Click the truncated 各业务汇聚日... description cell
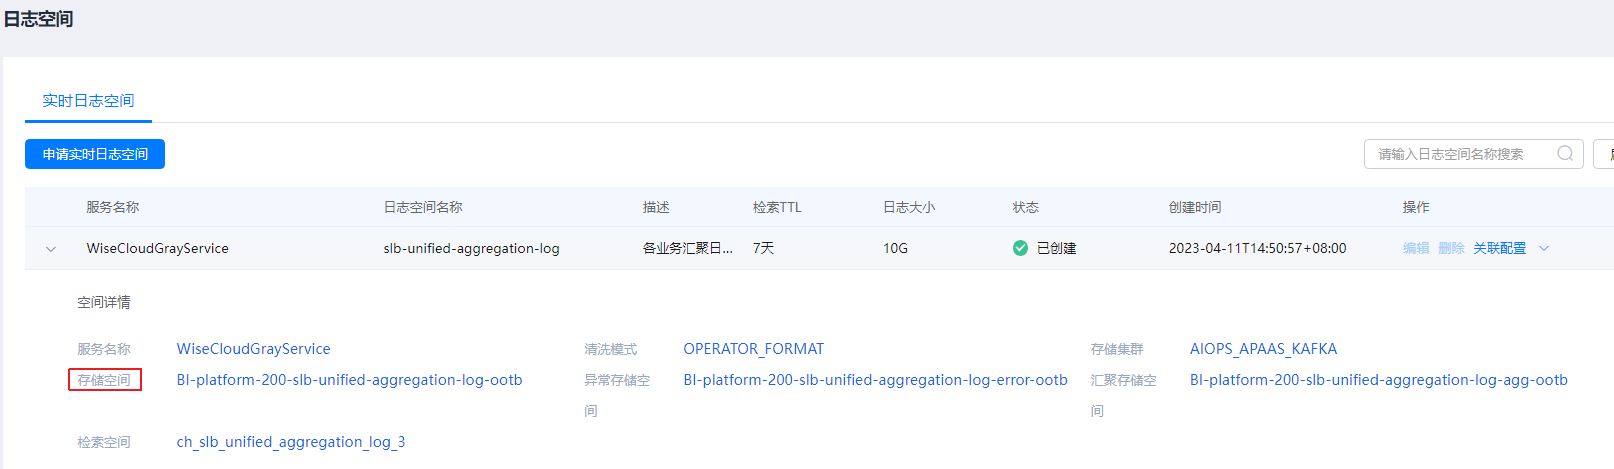Screen dimensions: 1614x469 [x=687, y=249]
